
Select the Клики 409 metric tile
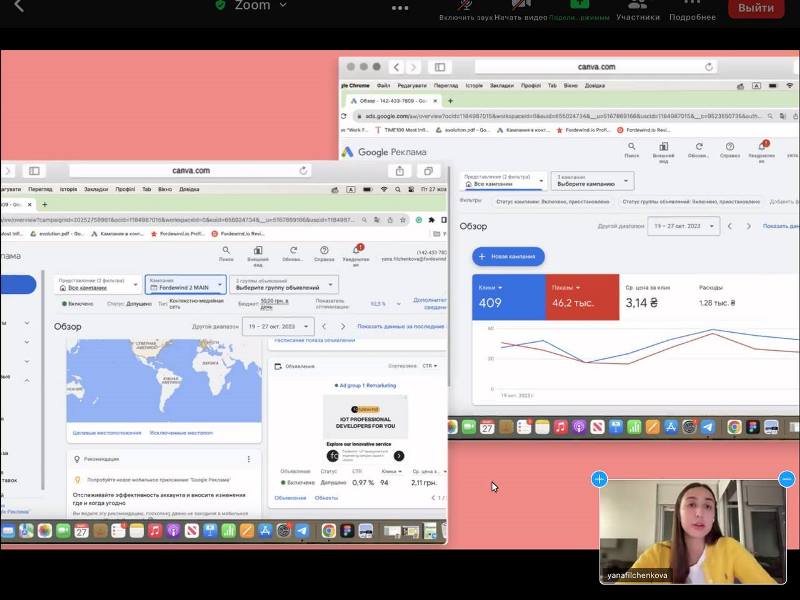(x=509, y=297)
